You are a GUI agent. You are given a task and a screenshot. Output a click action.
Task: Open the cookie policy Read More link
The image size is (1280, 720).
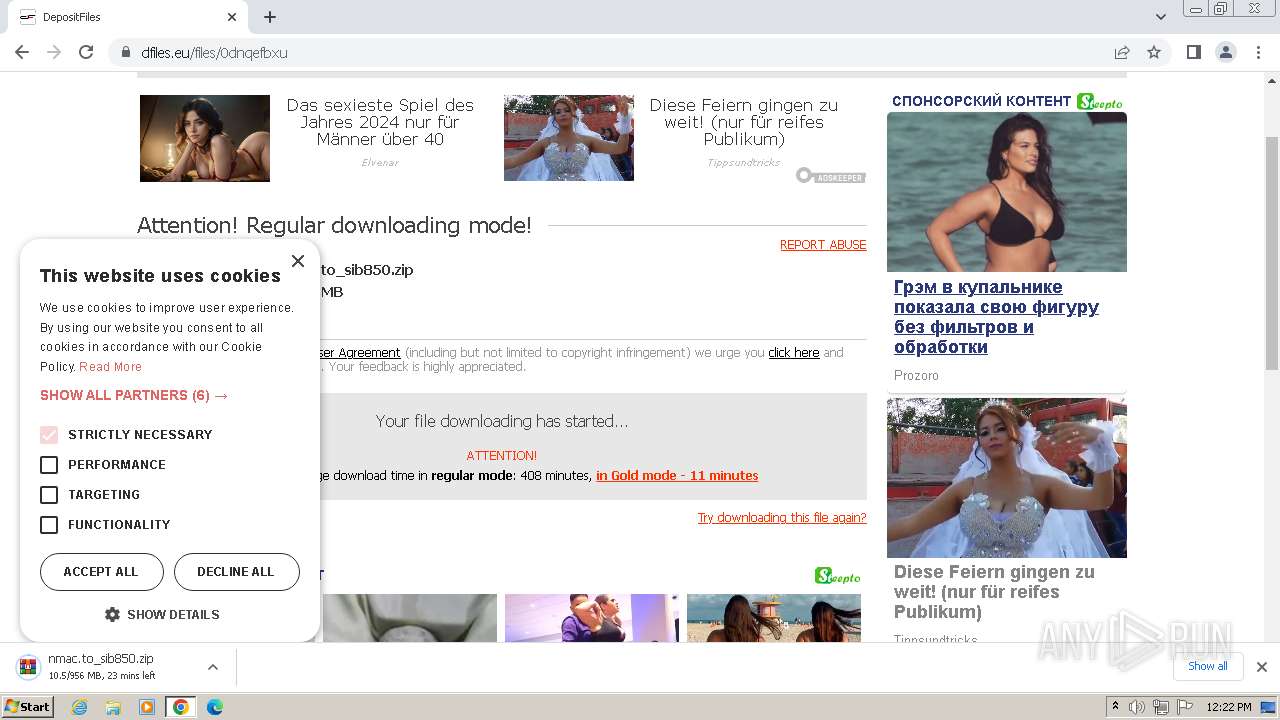(x=110, y=367)
